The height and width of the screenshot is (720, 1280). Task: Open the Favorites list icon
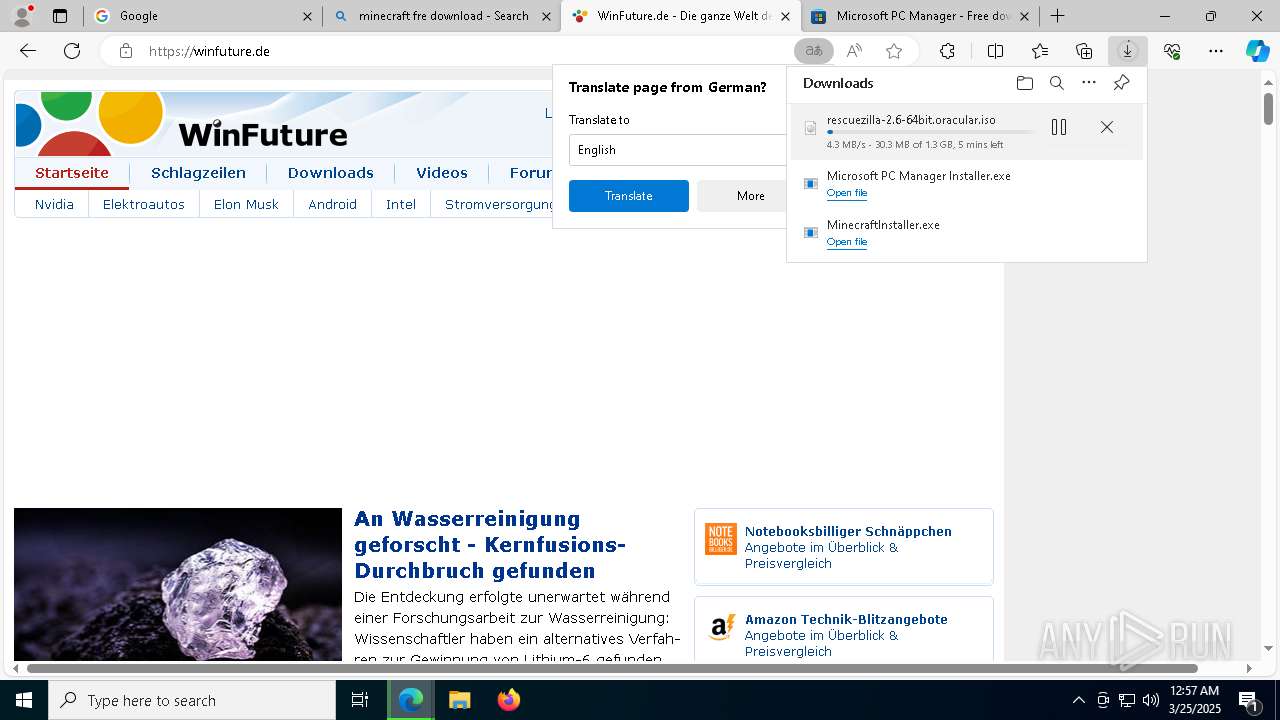click(1040, 51)
